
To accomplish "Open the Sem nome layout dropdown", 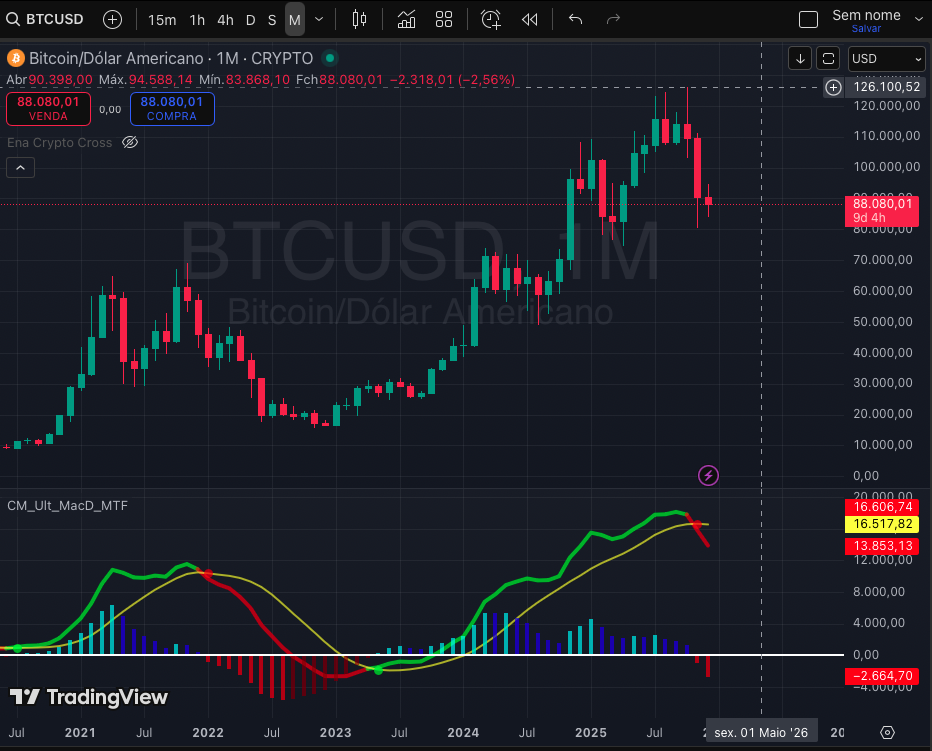I will coord(868,15).
